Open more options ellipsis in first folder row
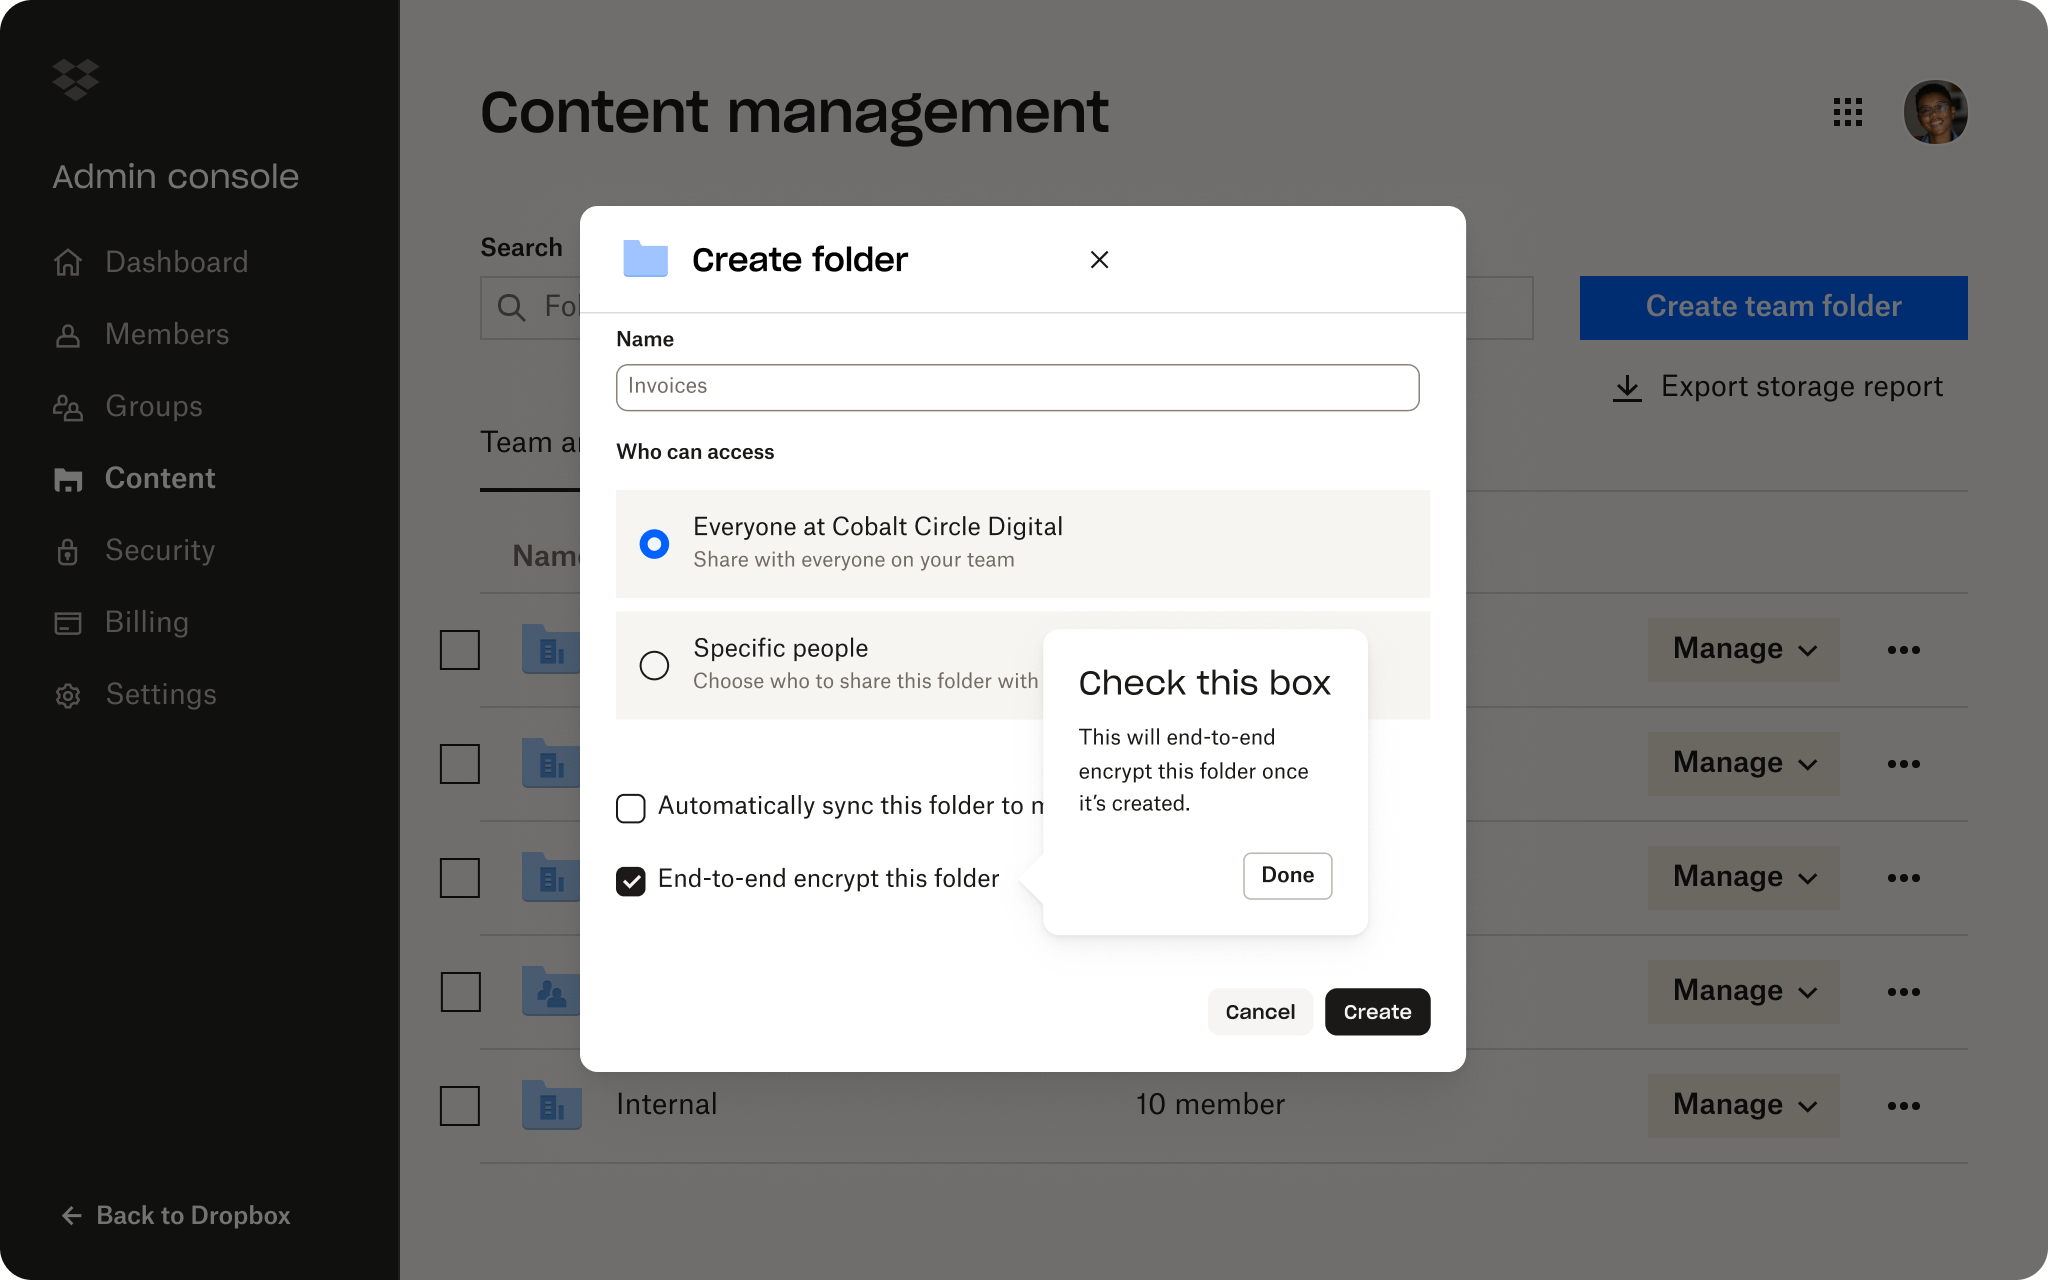Viewport: 2048px width, 1280px height. tap(1903, 650)
